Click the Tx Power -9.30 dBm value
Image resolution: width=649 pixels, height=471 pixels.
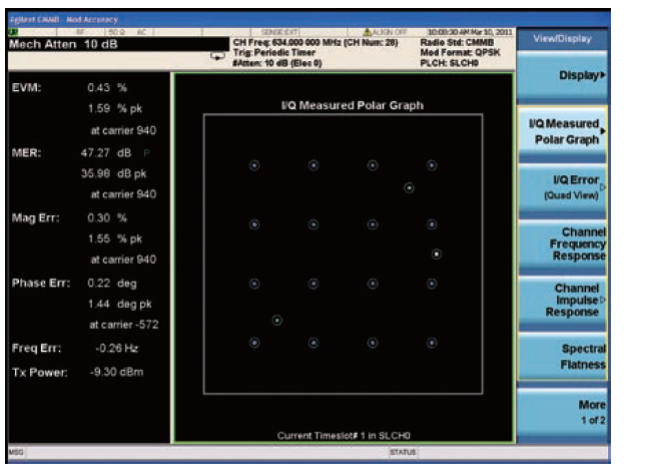pyautogui.click(x=116, y=372)
